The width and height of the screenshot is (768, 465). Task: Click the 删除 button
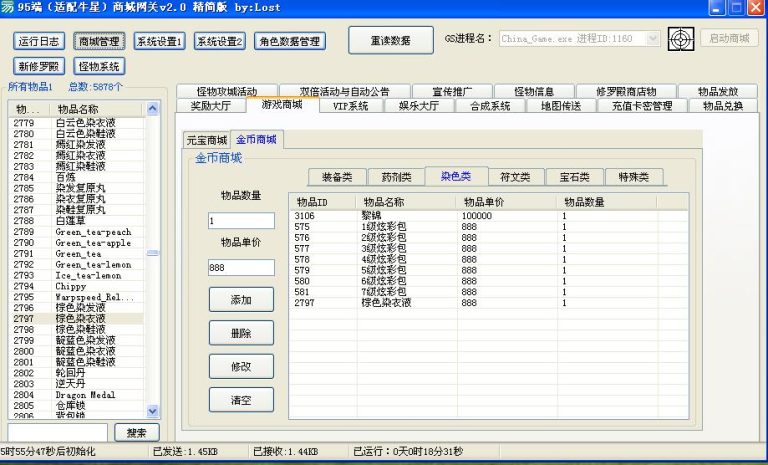coord(241,332)
